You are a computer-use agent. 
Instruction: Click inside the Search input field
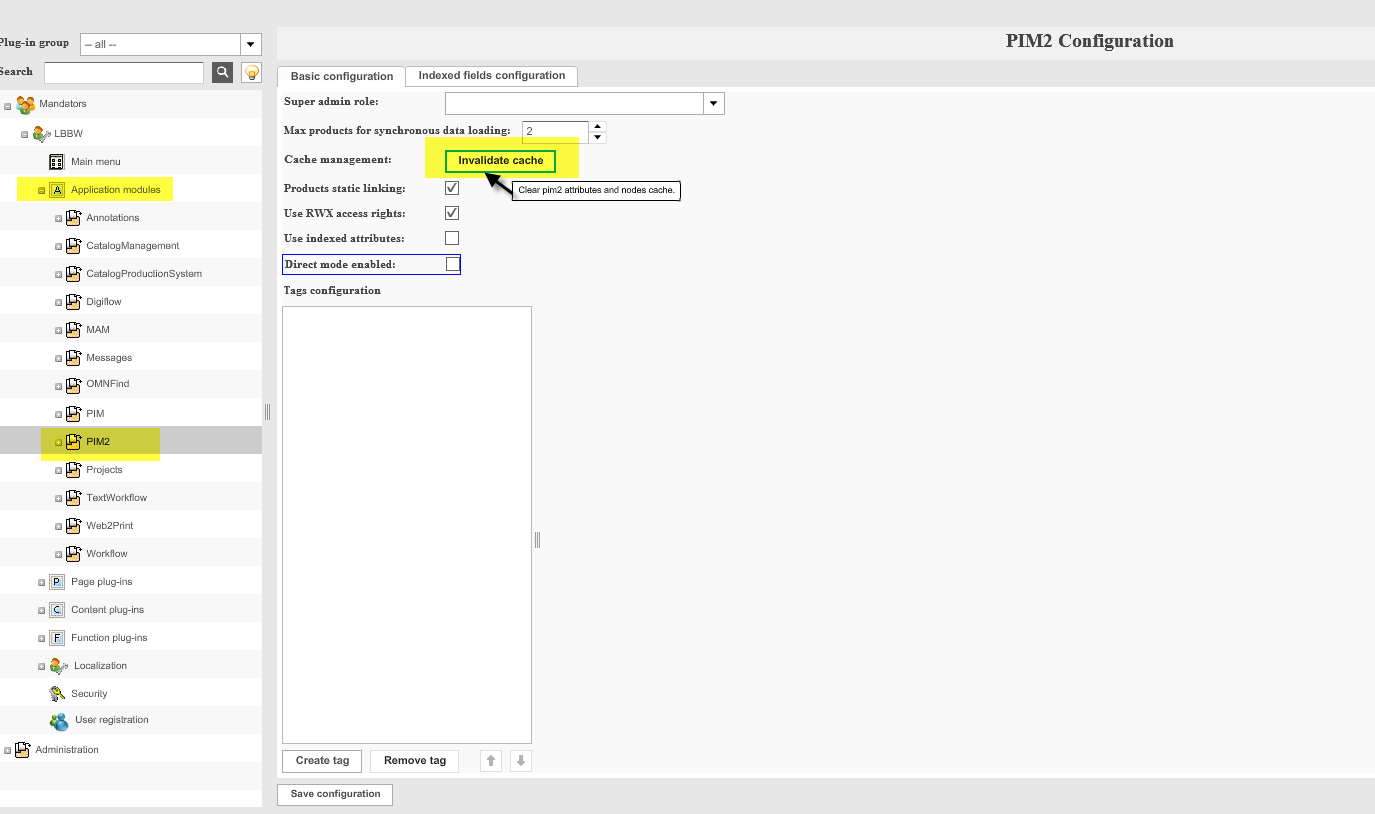click(123, 72)
